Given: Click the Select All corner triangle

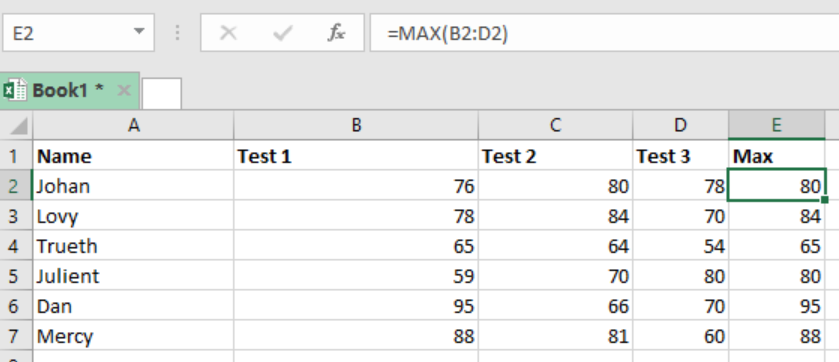Looking at the screenshot, I should click(x=18, y=126).
